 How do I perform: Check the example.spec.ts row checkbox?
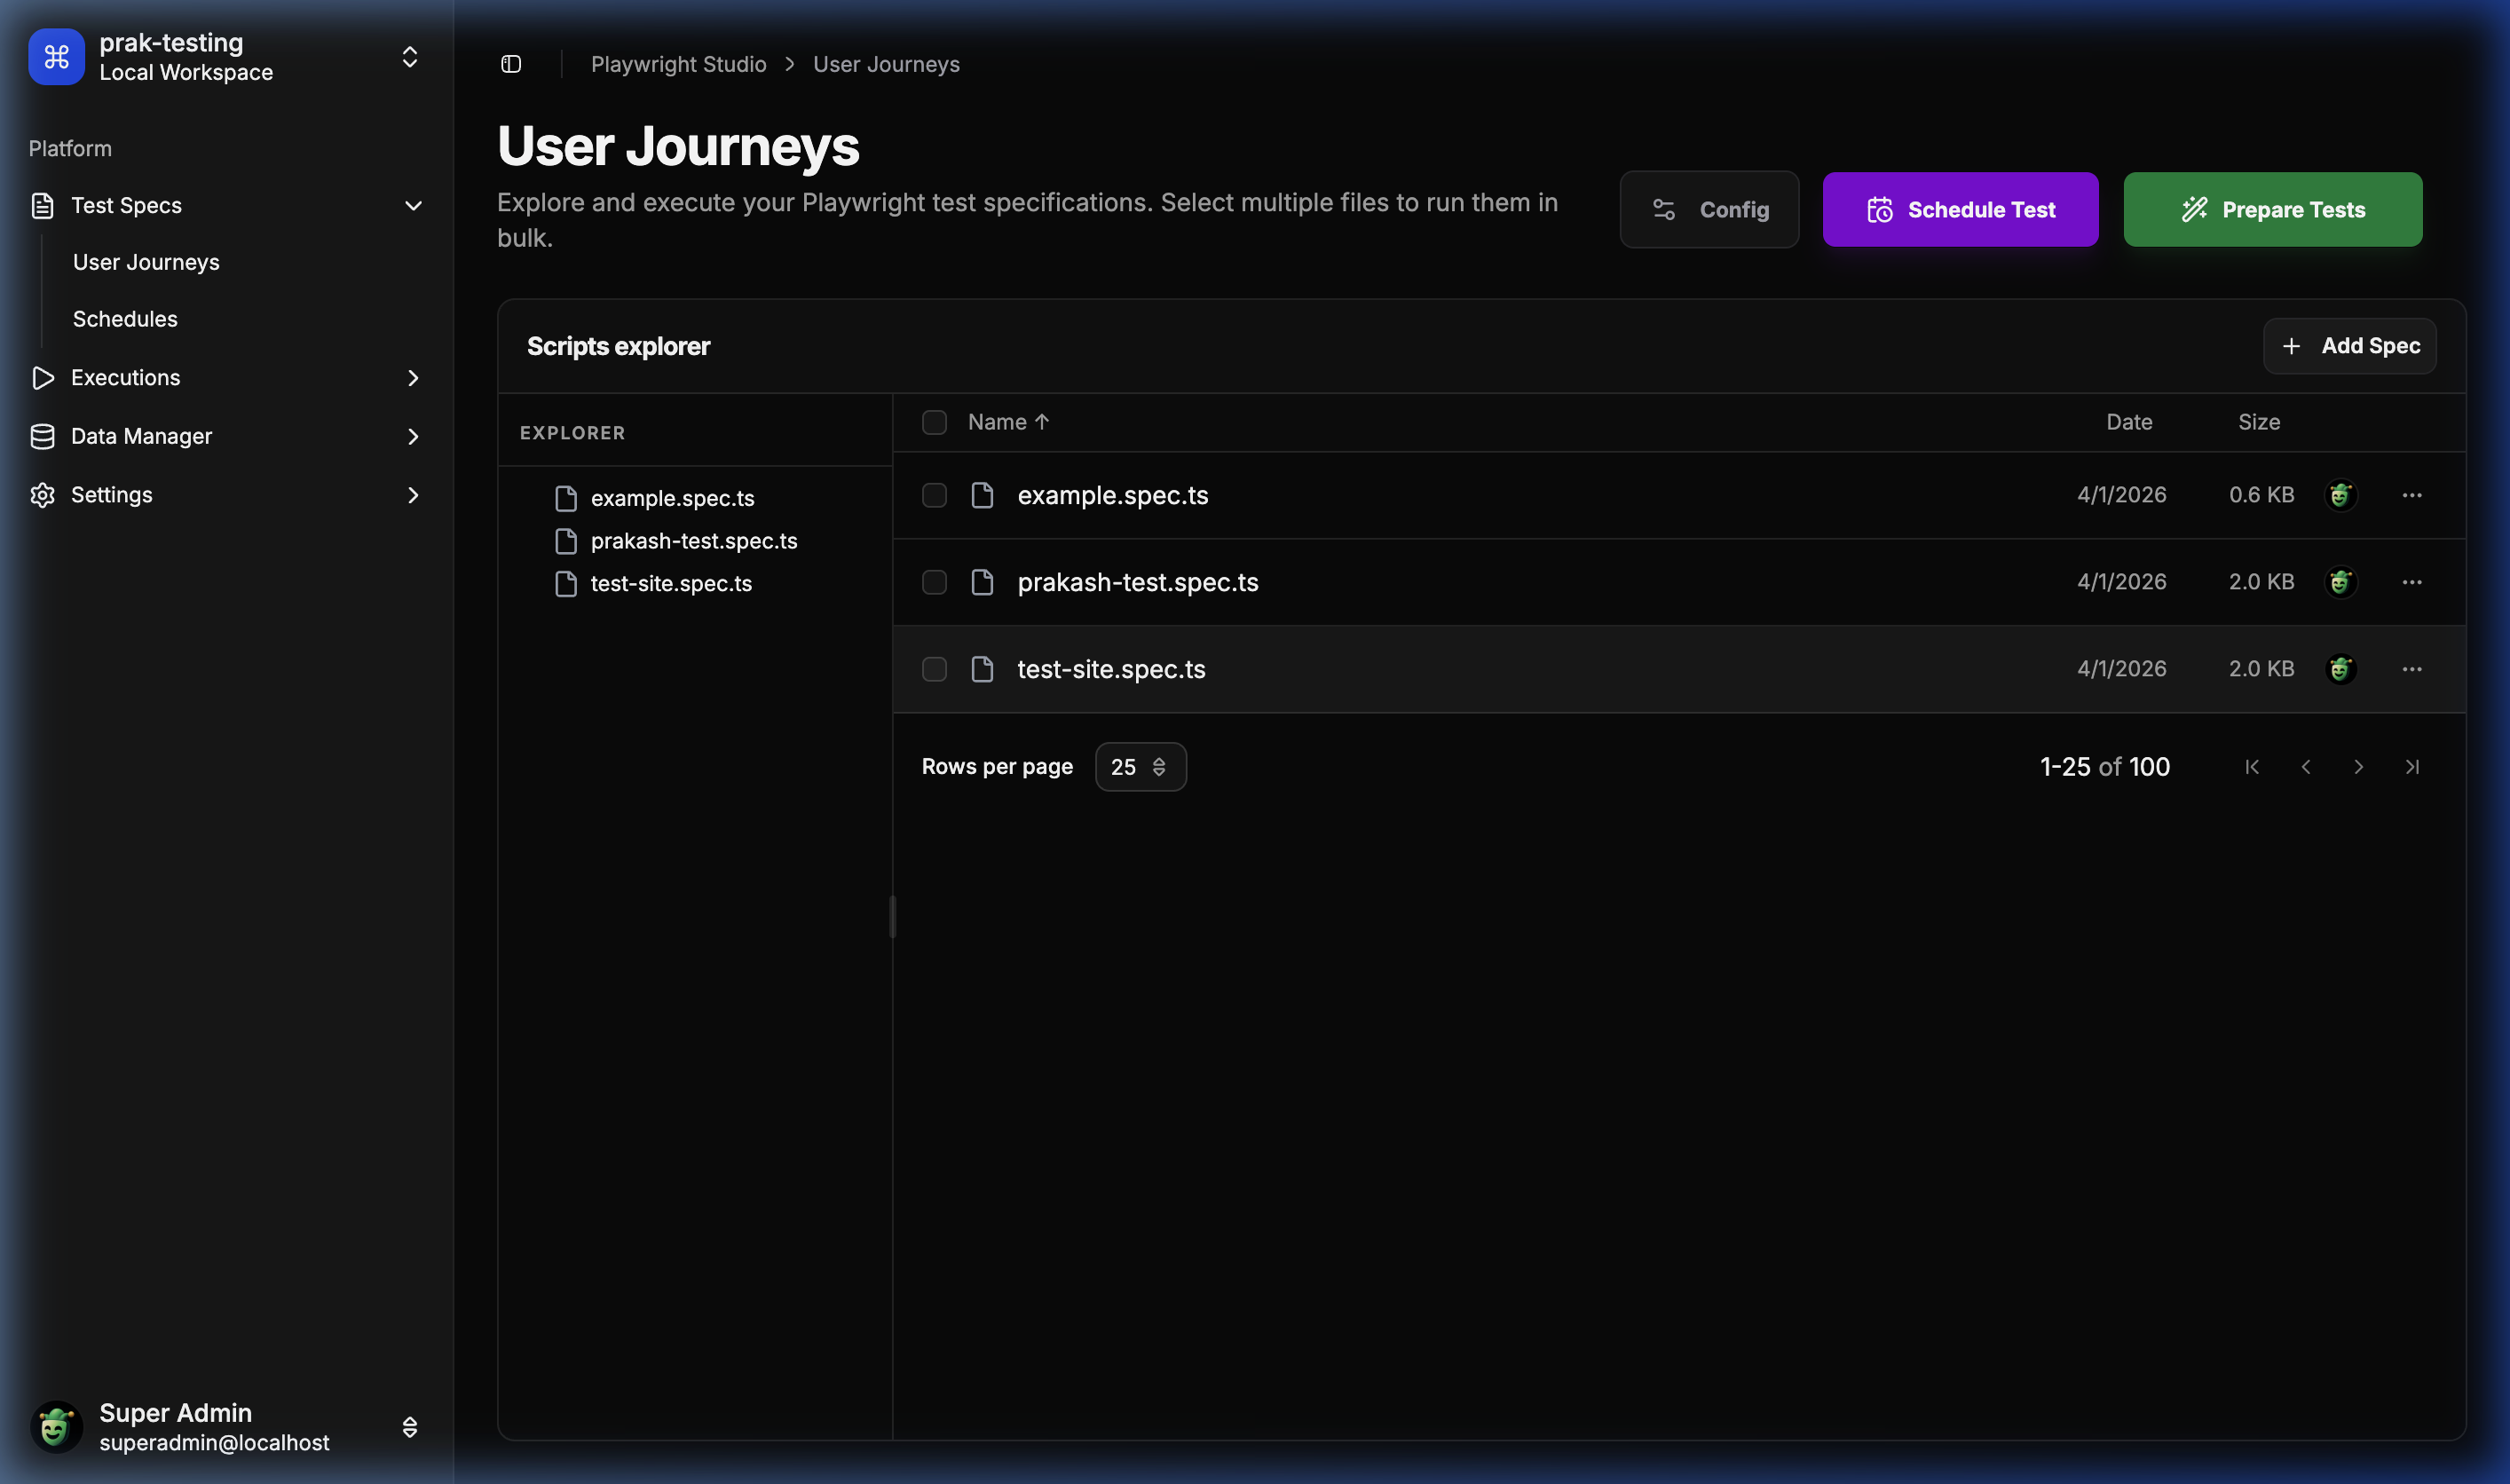click(x=934, y=495)
